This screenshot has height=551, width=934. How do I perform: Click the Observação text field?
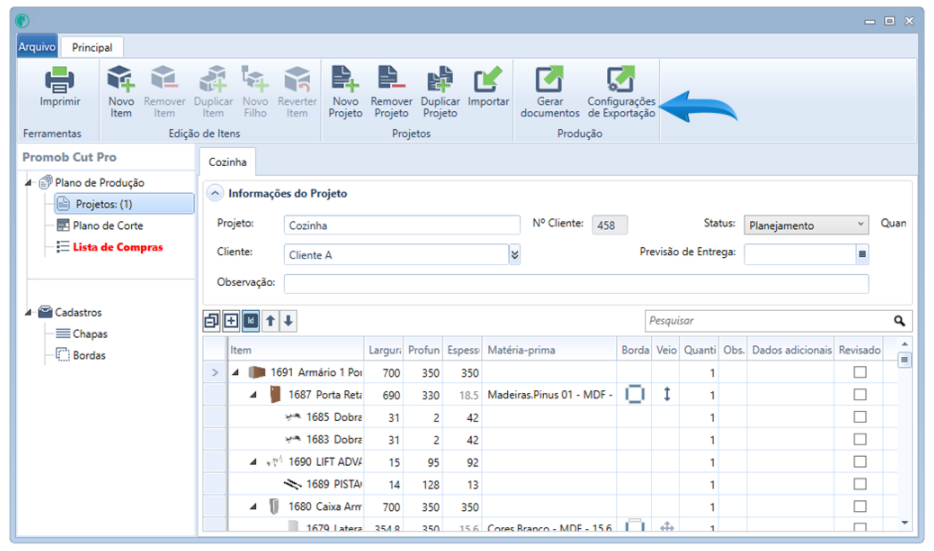(x=576, y=284)
